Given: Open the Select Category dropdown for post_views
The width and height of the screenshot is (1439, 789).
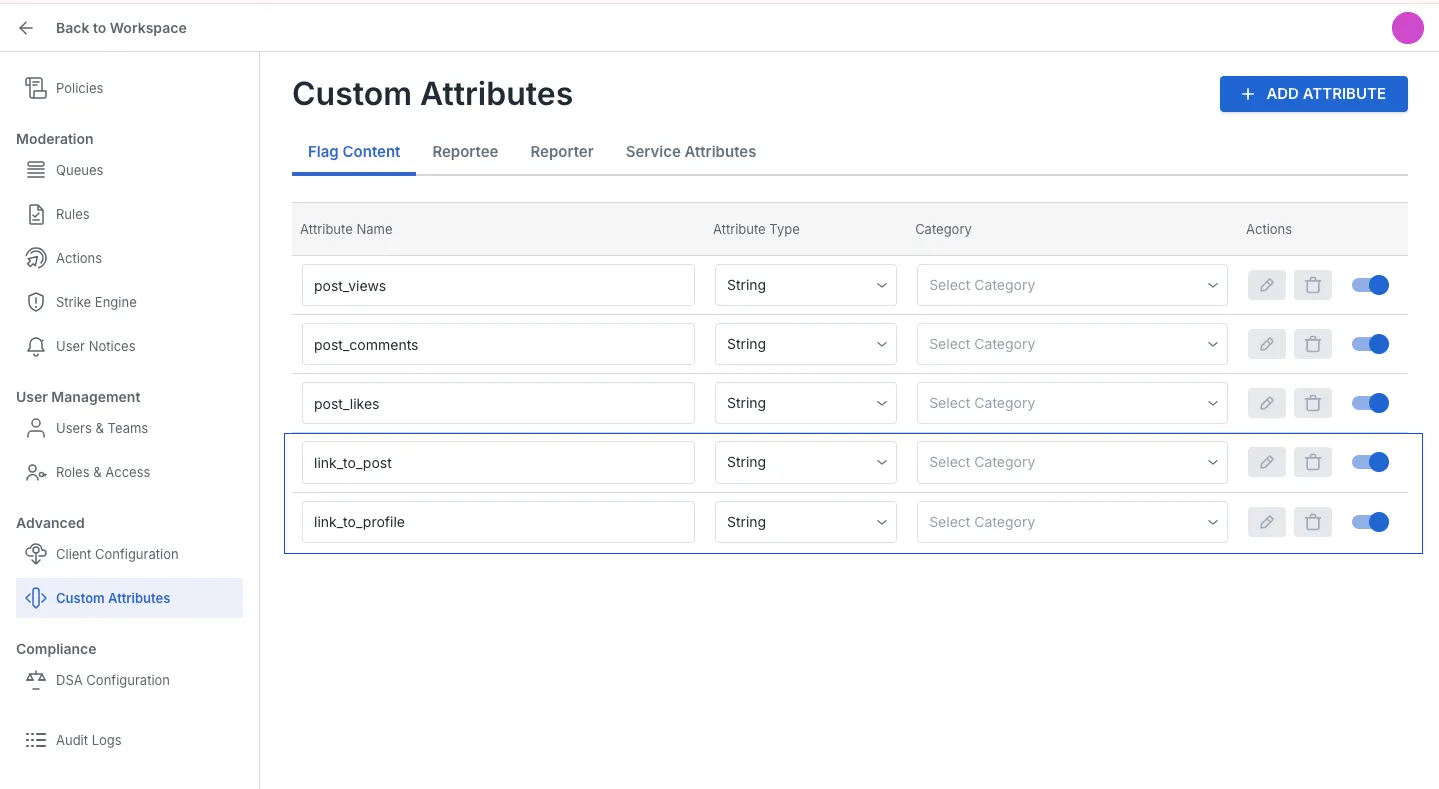Looking at the screenshot, I should coord(1072,285).
